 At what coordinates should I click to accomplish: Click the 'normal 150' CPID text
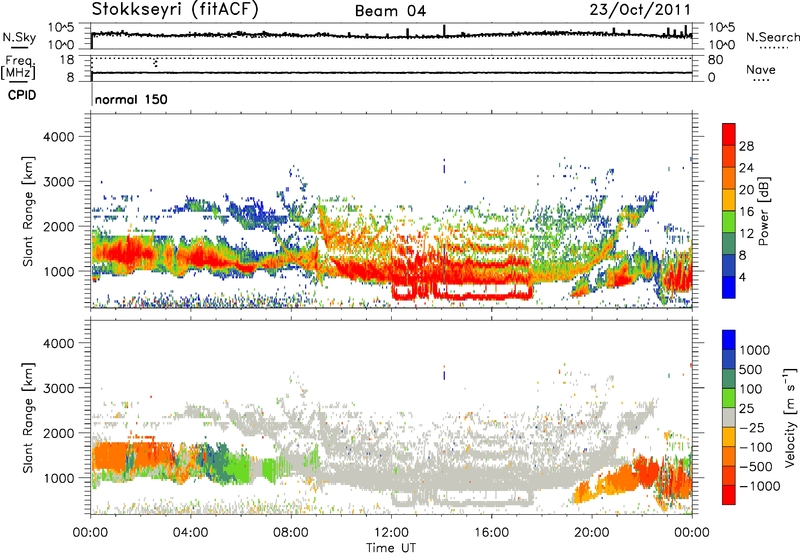[x=131, y=99]
